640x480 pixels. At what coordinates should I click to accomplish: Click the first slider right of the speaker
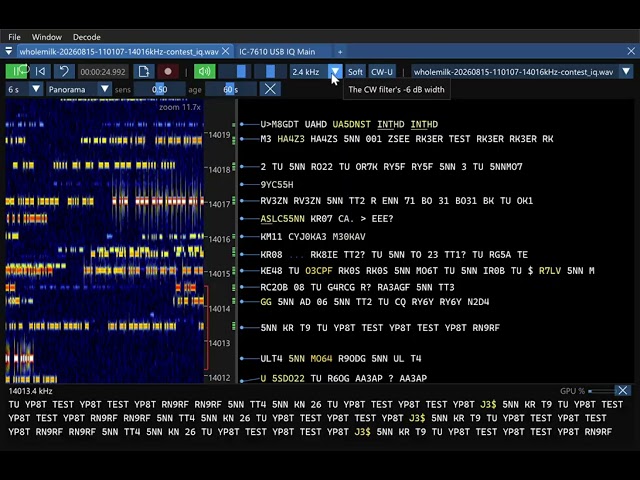pyautogui.click(x=234, y=71)
